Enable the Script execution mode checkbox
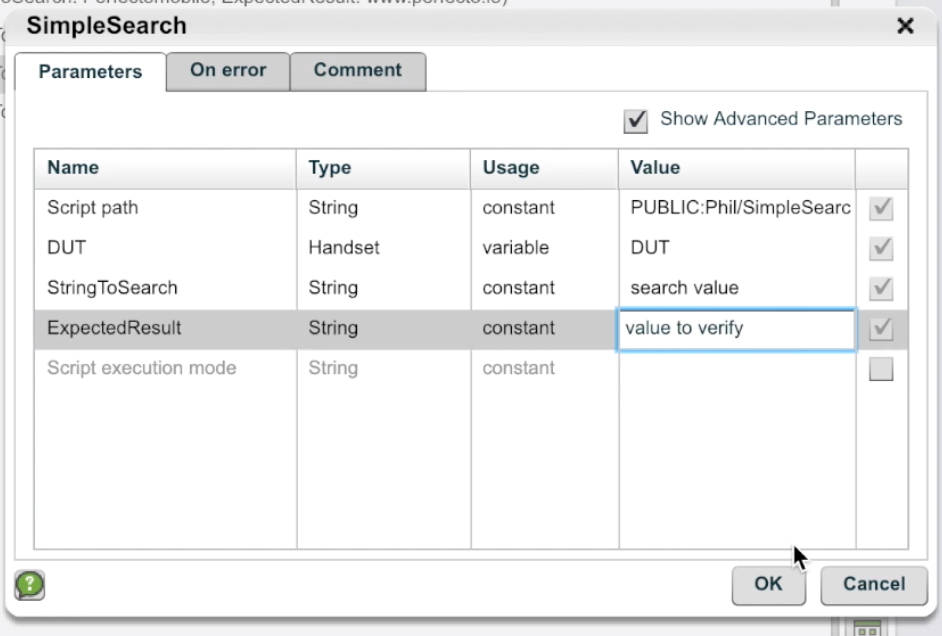The height and width of the screenshot is (636, 942). pyautogui.click(x=881, y=370)
